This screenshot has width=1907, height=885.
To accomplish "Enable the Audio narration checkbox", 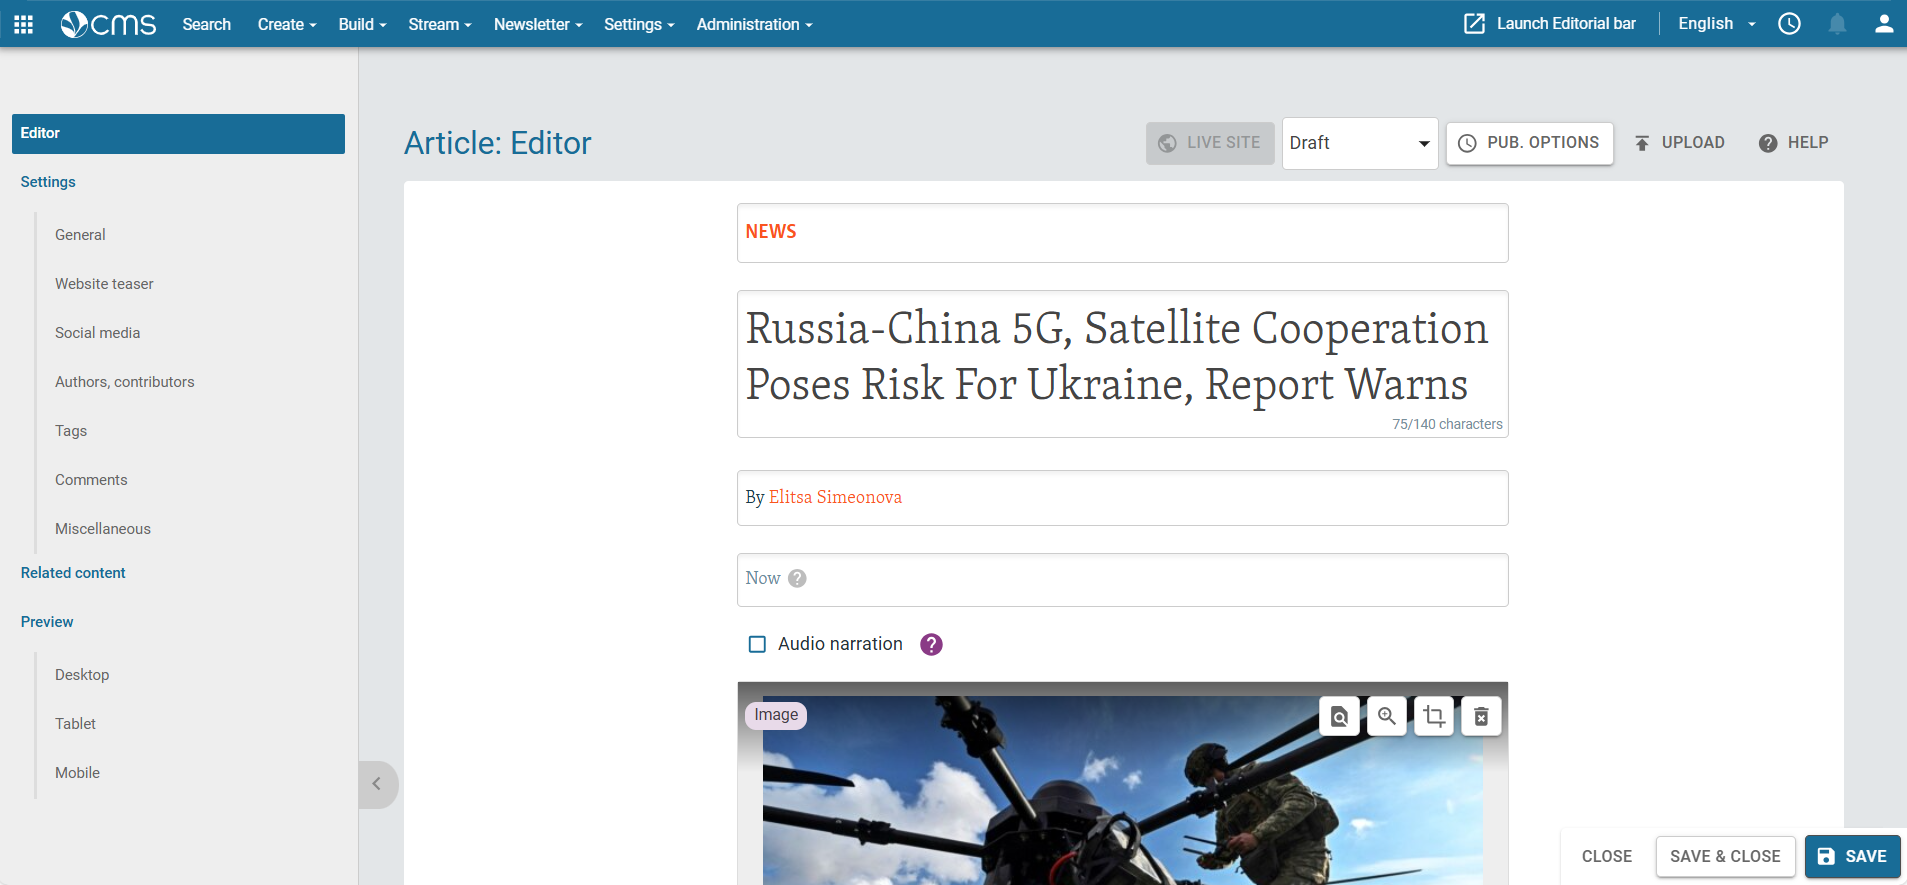I will [757, 644].
